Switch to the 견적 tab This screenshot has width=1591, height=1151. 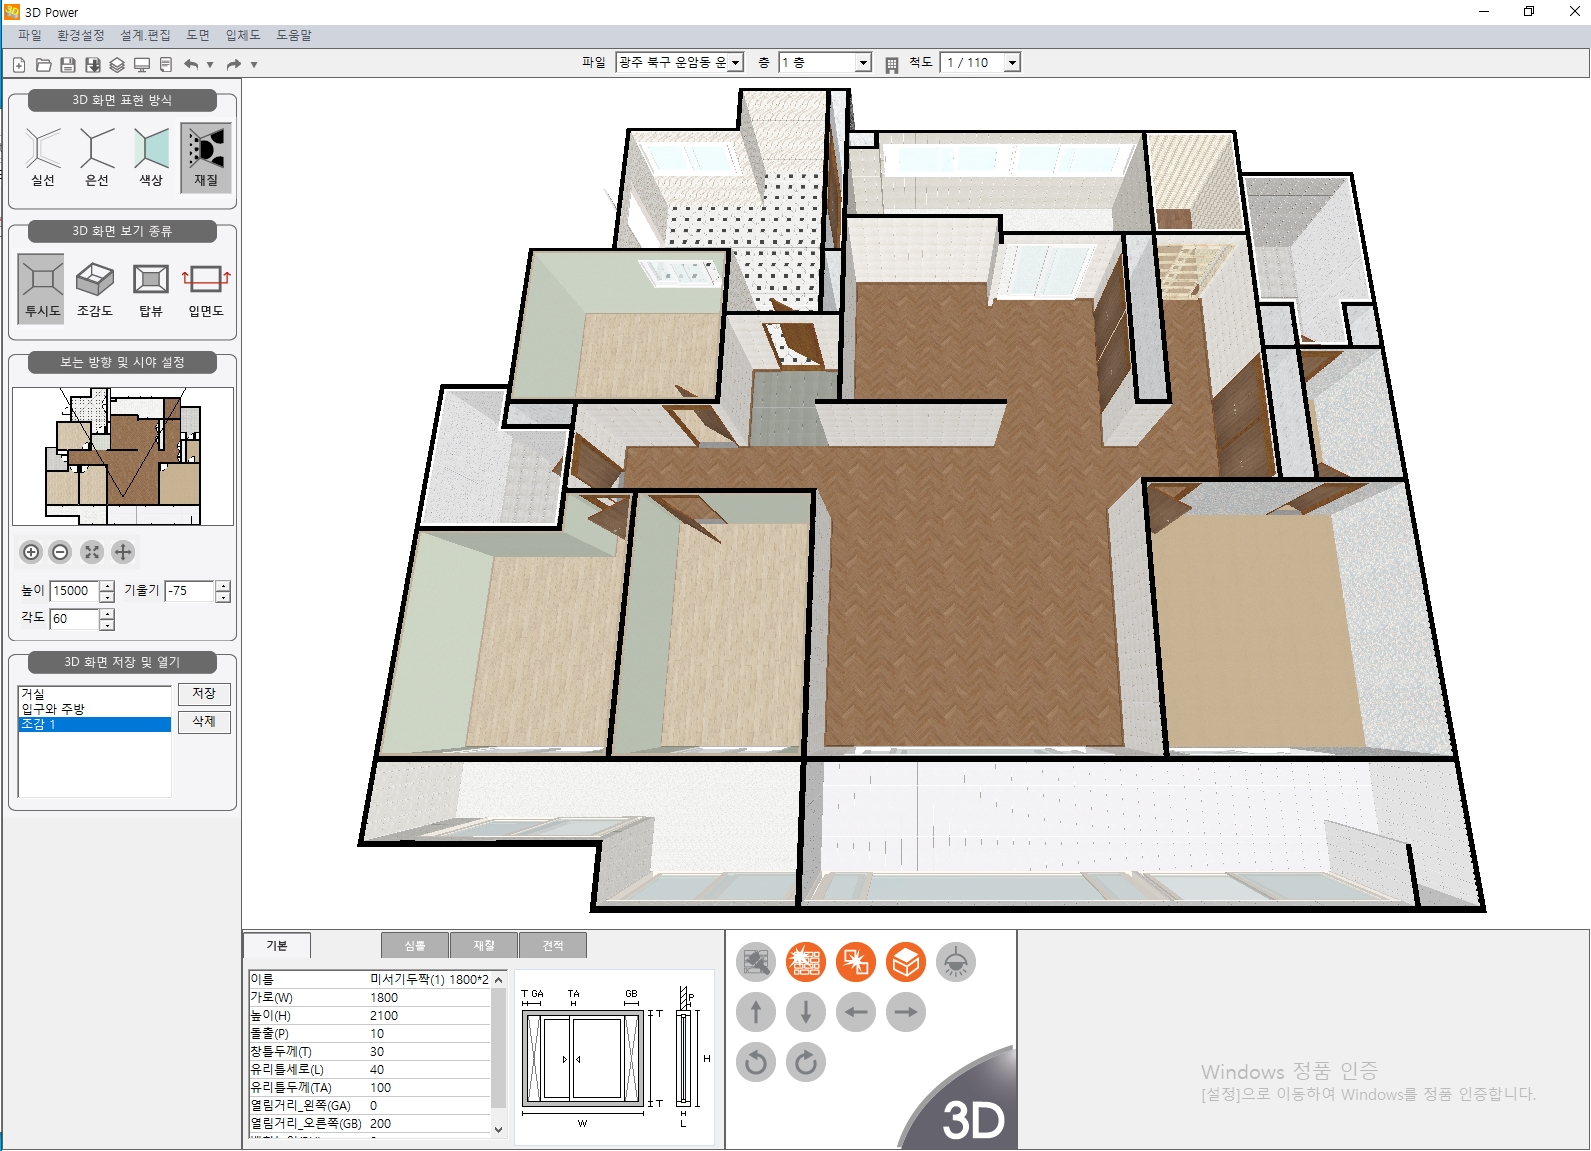coord(553,945)
